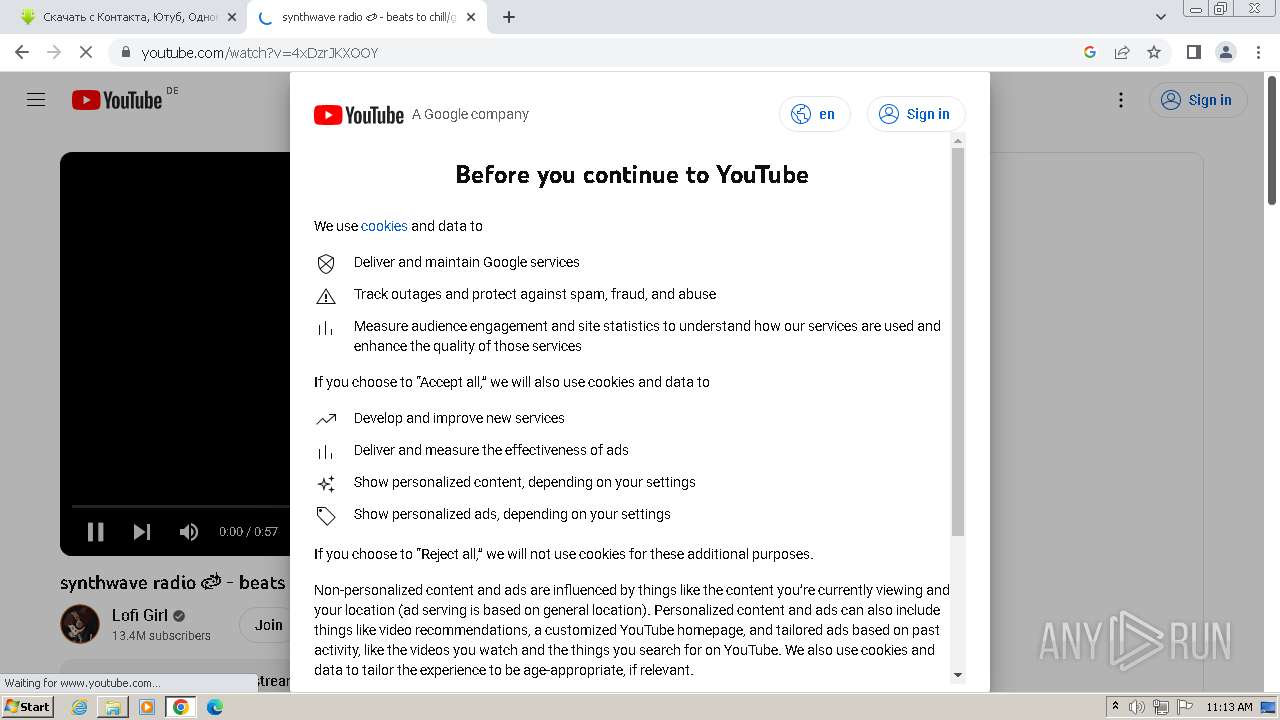
Task: Click the network icon in the system tray
Action: [1160, 707]
